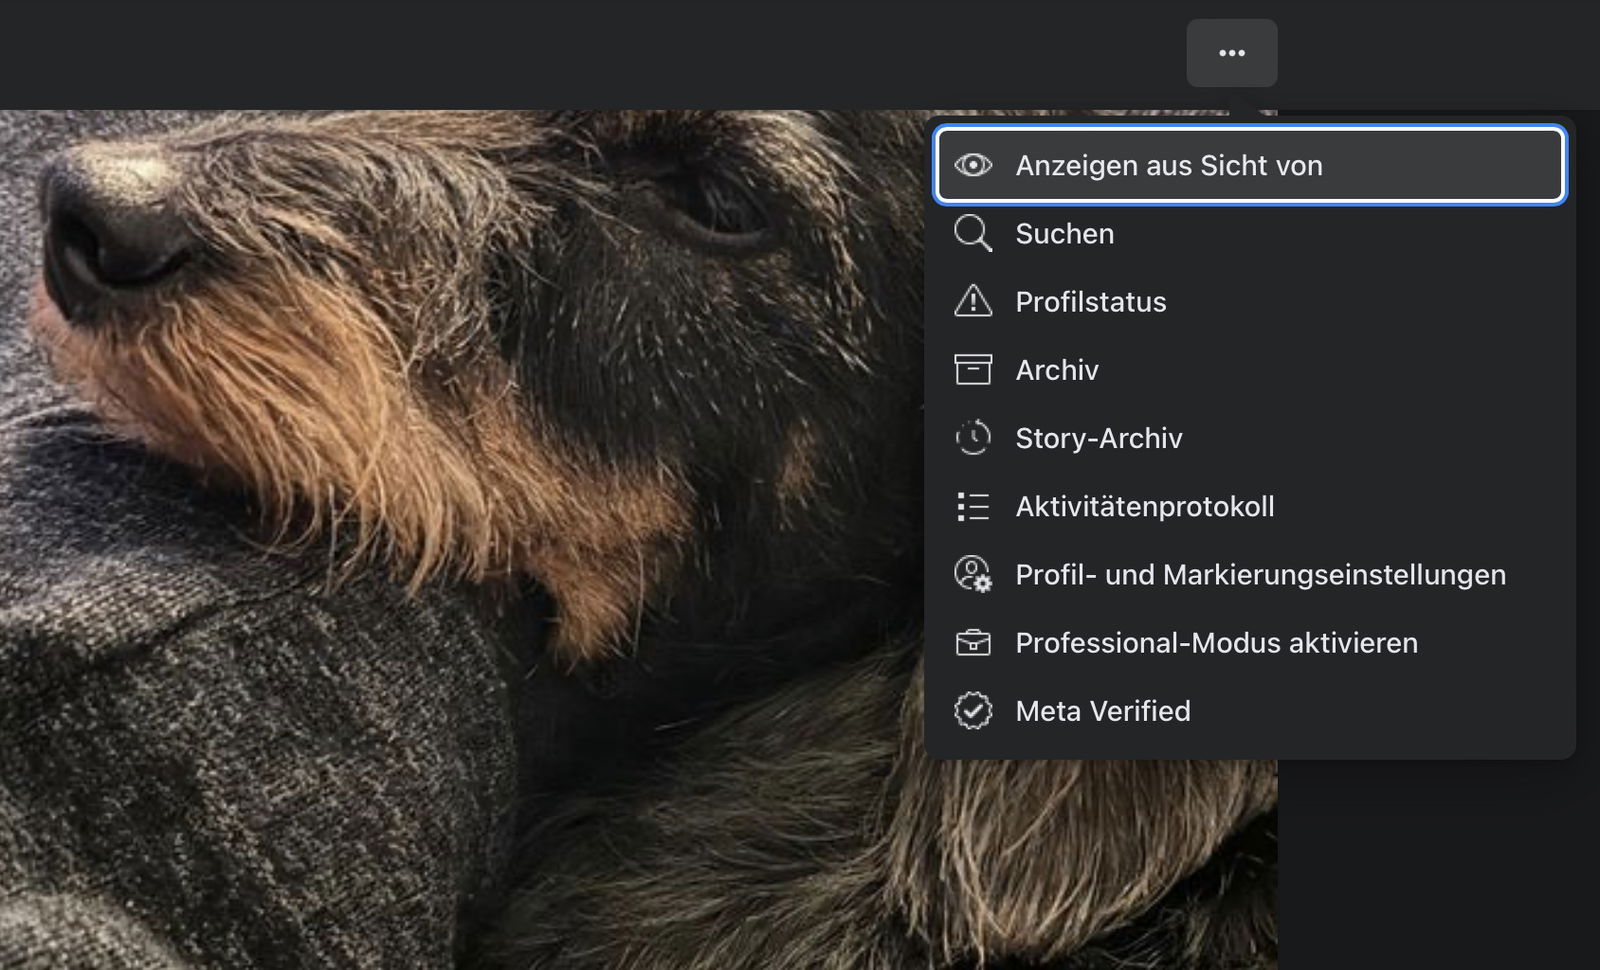Open the "Archiv" menu entry
This screenshot has width=1600, height=970.
[x=1056, y=370]
